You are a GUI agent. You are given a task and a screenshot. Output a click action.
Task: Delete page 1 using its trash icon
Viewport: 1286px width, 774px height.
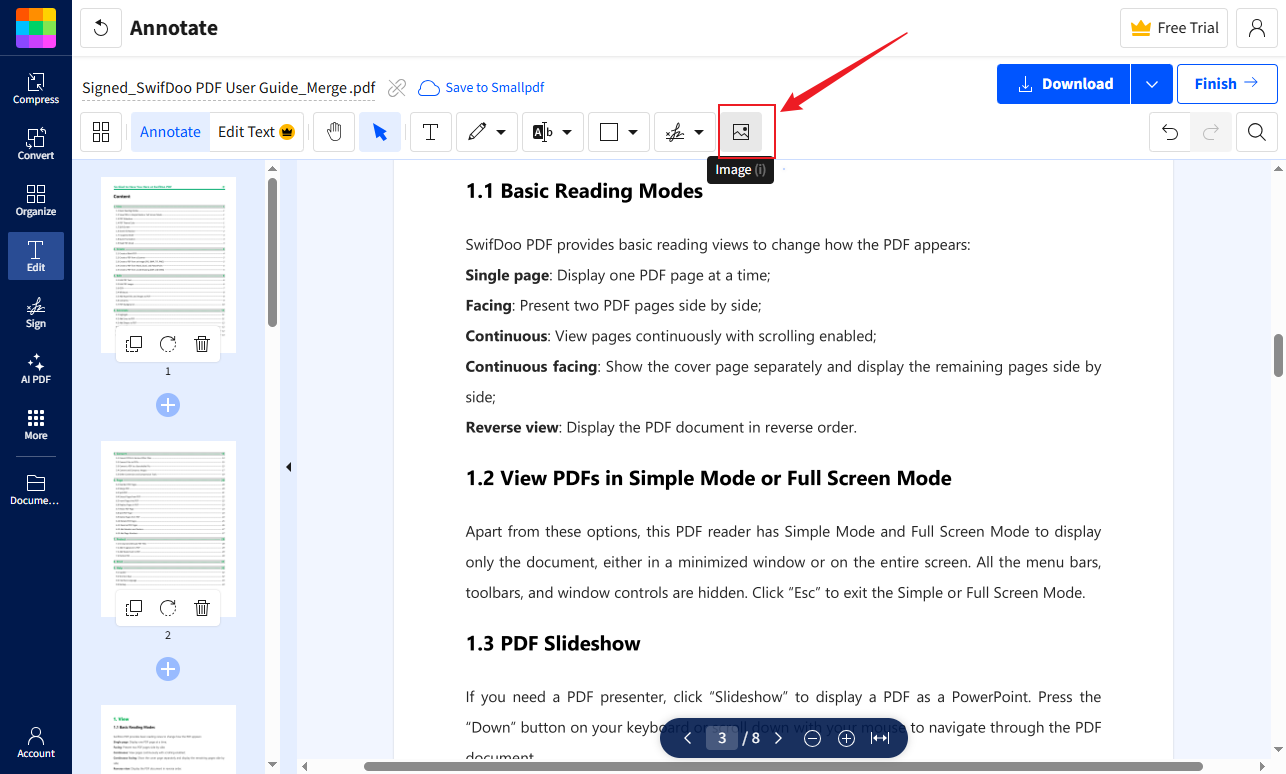[x=202, y=343]
